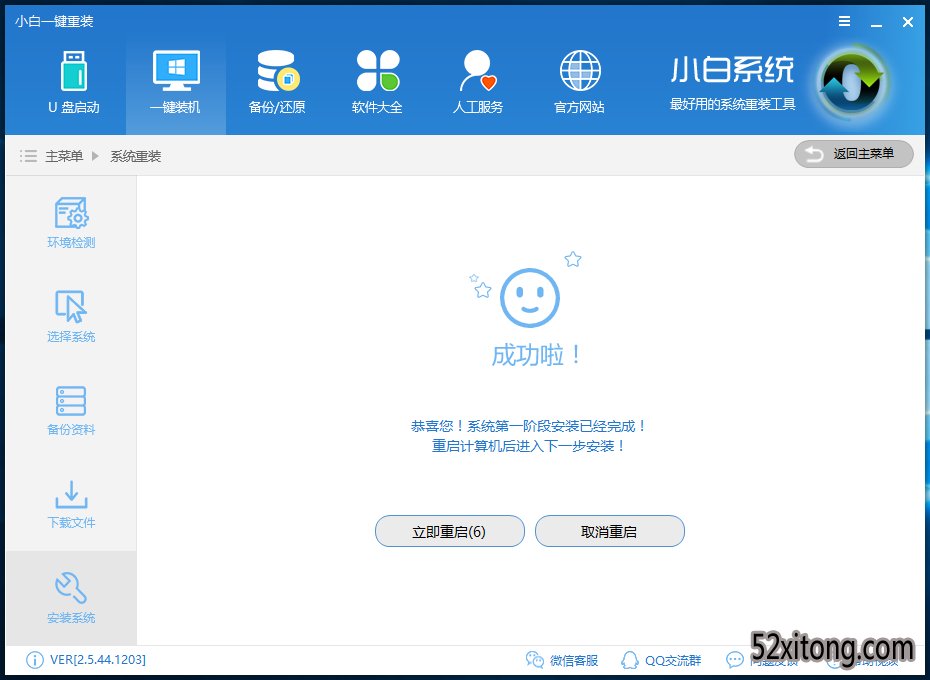Open 微信客服 WeChat customer service
This screenshot has width=930, height=680.
point(562,660)
